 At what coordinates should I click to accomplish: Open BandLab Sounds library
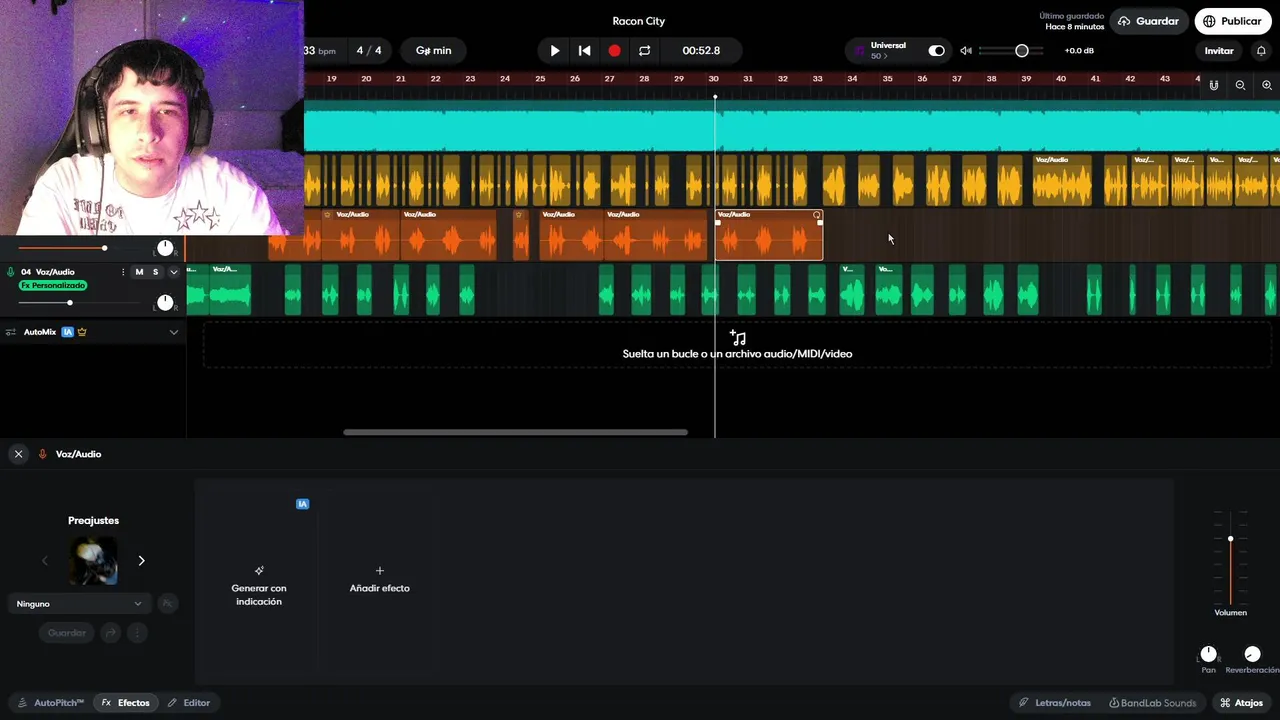click(1152, 703)
